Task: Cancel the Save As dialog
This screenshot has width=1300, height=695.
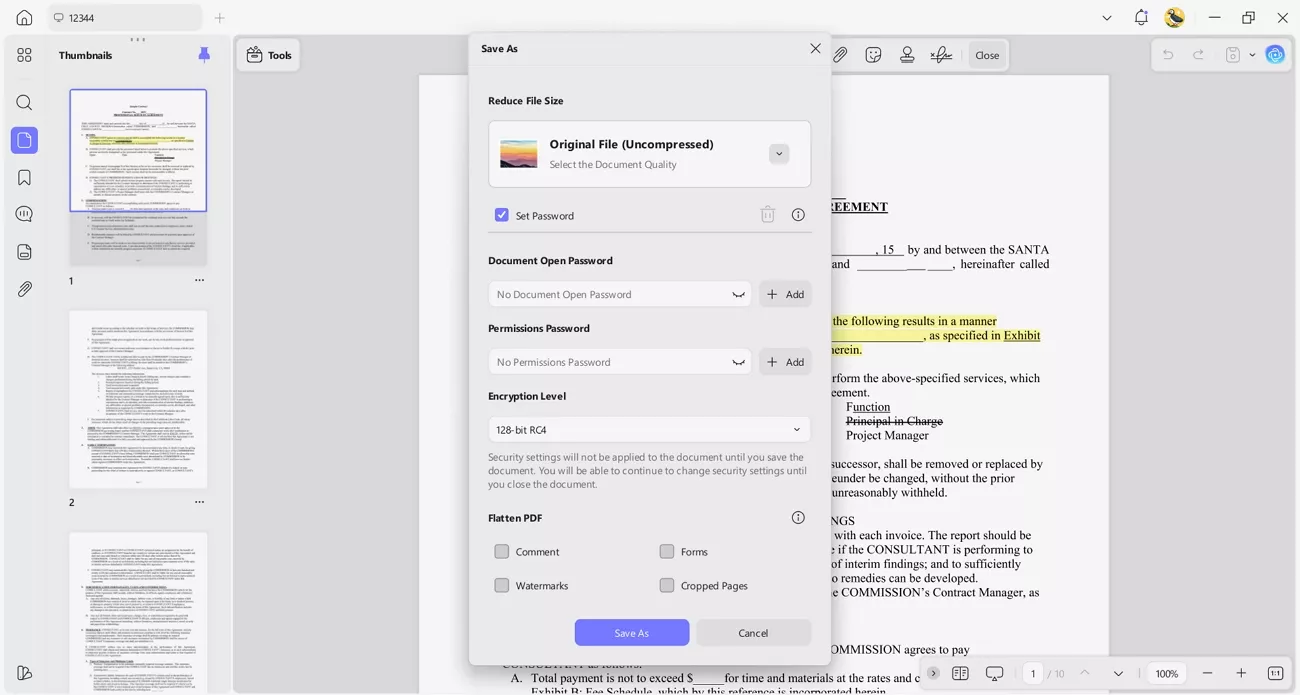Action: pos(753,632)
